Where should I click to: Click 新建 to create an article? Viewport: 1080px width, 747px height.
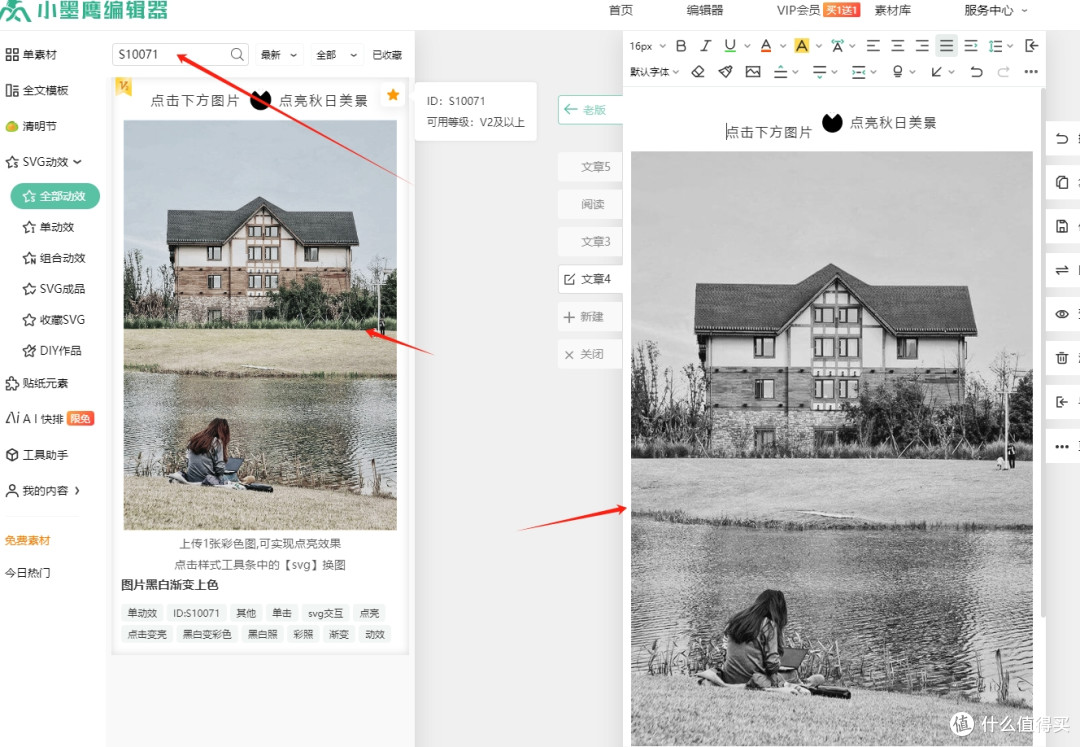590,317
